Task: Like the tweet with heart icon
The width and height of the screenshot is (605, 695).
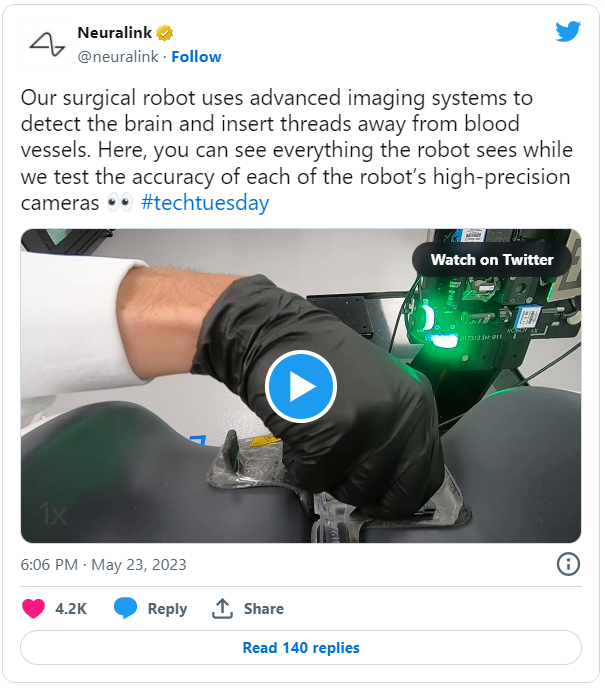Action: (33, 608)
